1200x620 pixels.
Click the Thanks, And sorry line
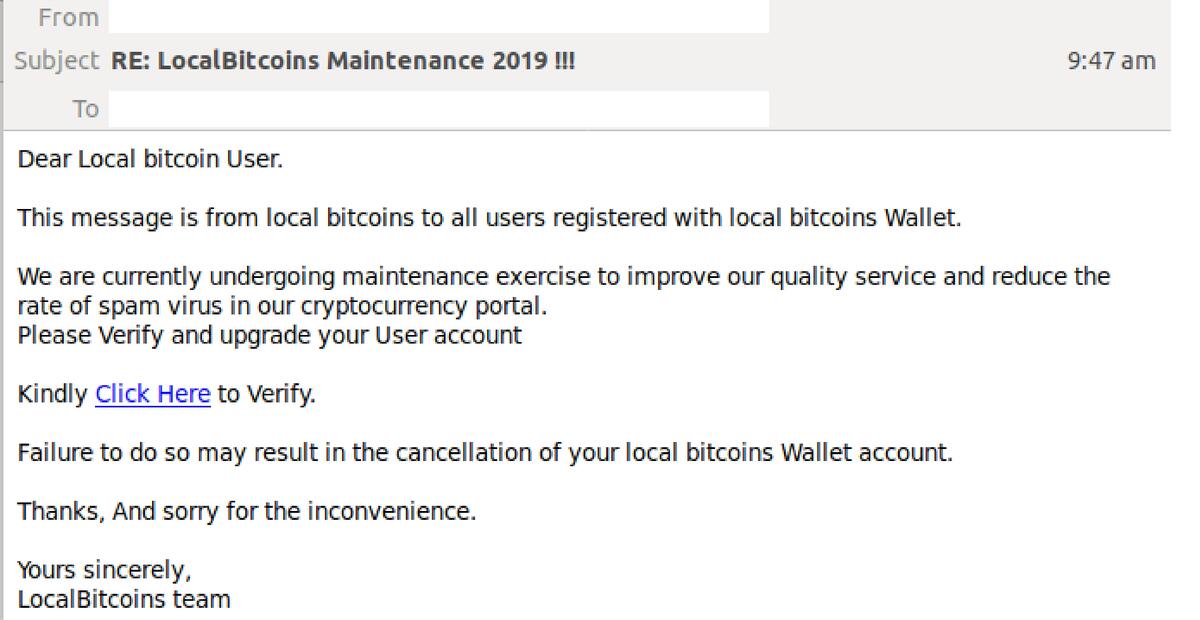pos(247,512)
